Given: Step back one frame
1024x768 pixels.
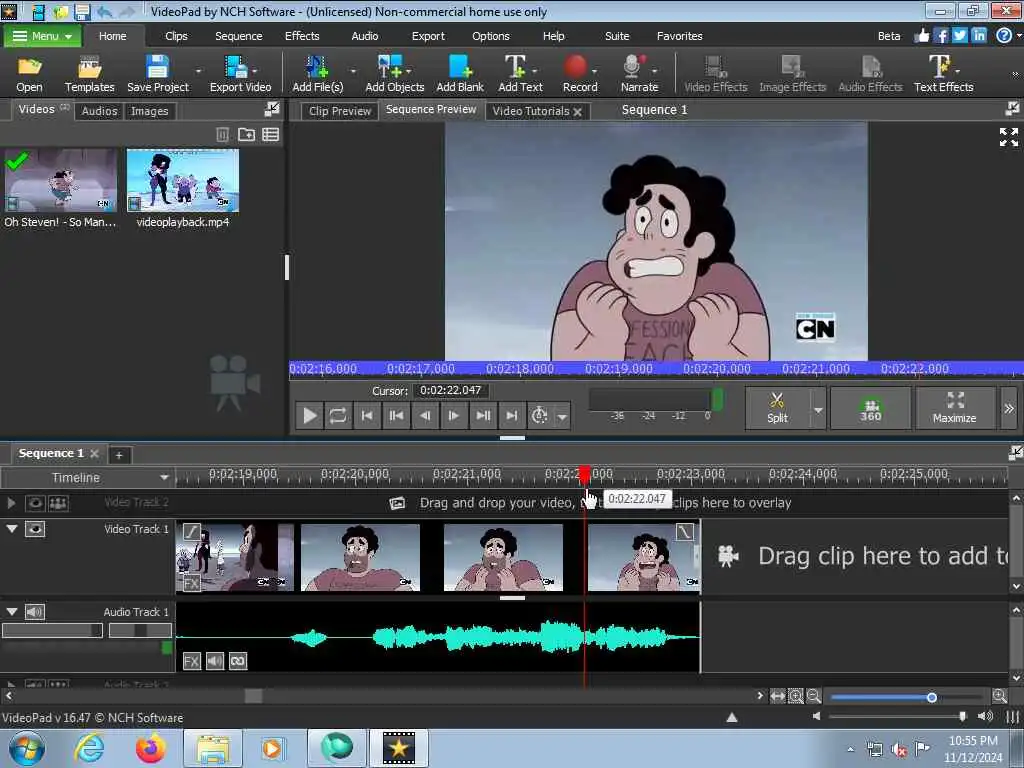Looking at the screenshot, I should tap(424, 415).
